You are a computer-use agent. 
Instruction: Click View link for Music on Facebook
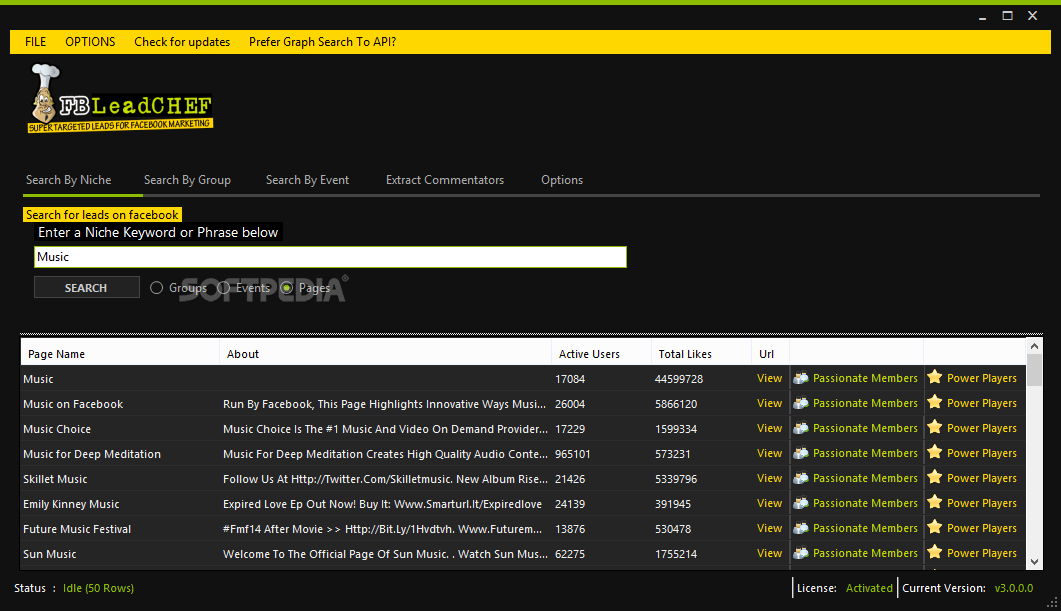point(769,403)
